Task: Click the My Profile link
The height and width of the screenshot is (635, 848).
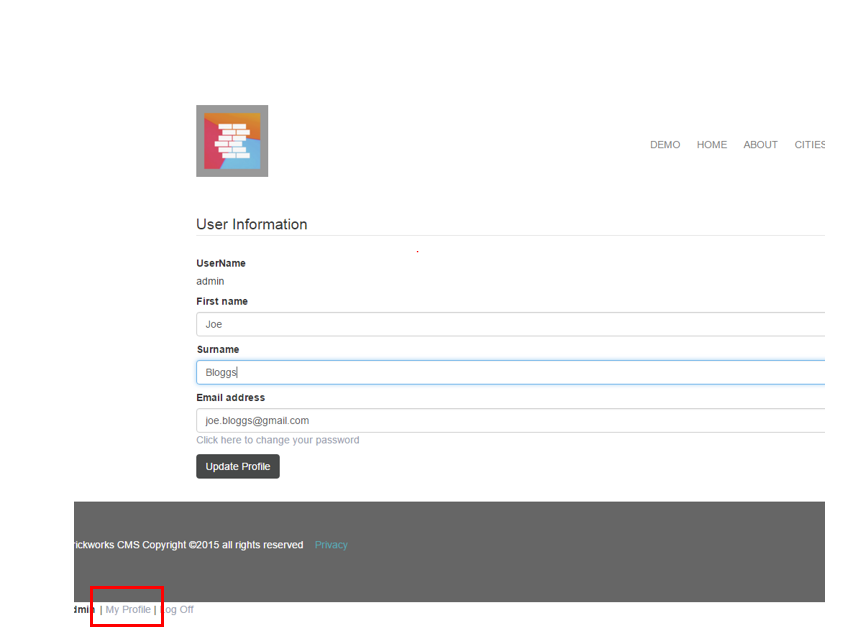Action: (128, 609)
